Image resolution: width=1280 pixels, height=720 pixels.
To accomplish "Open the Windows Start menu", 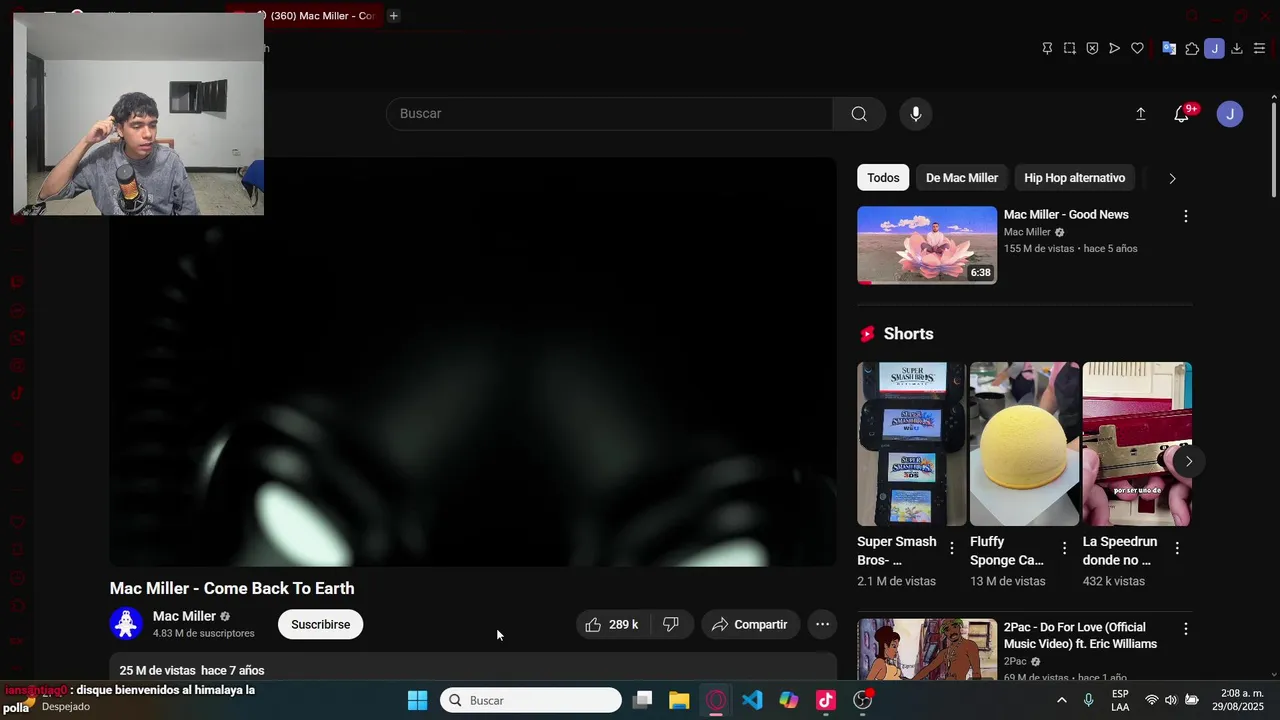I will tap(418, 700).
